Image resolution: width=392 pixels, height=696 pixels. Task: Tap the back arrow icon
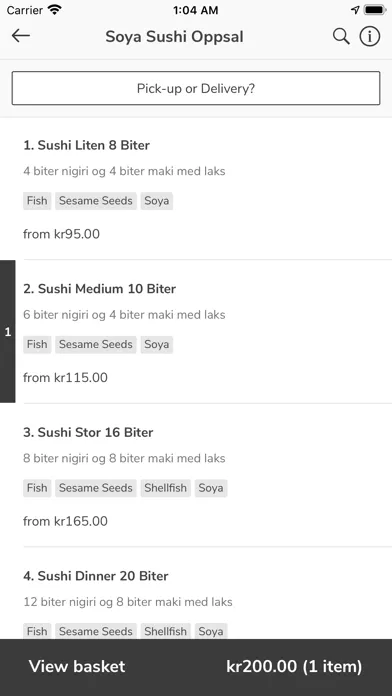click(x=21, y=36)
